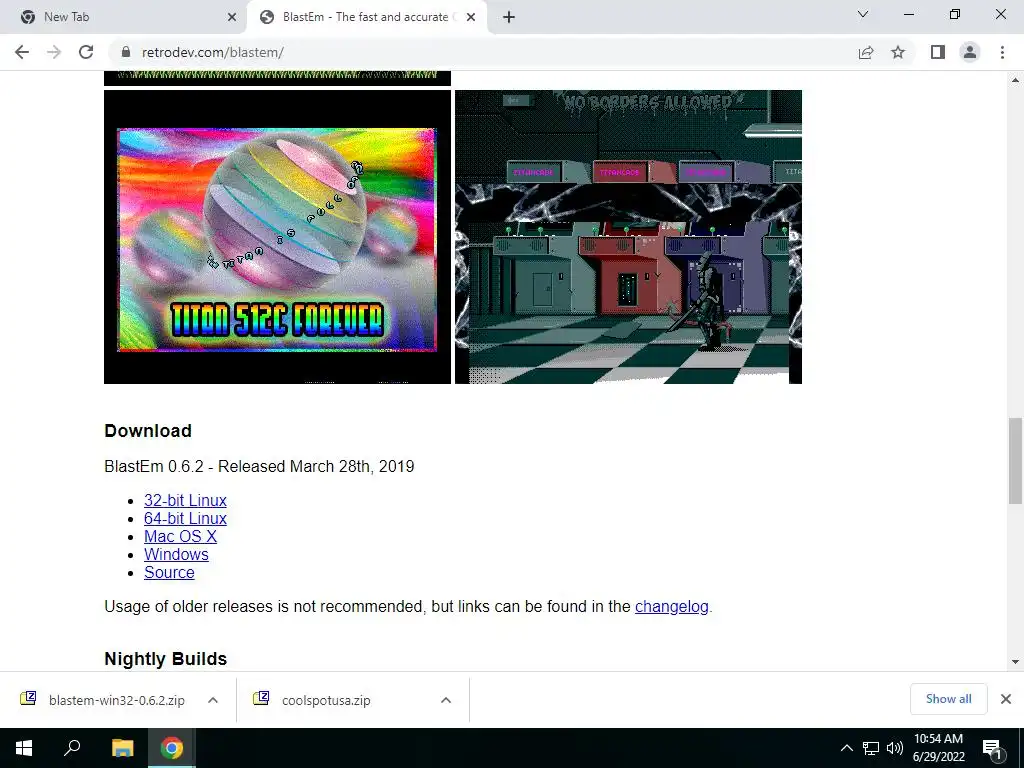Image resolution: width=1024 pixels, height=768 pixels.
Task: Close the downloads bar
Action: (x=1006, y=699)
